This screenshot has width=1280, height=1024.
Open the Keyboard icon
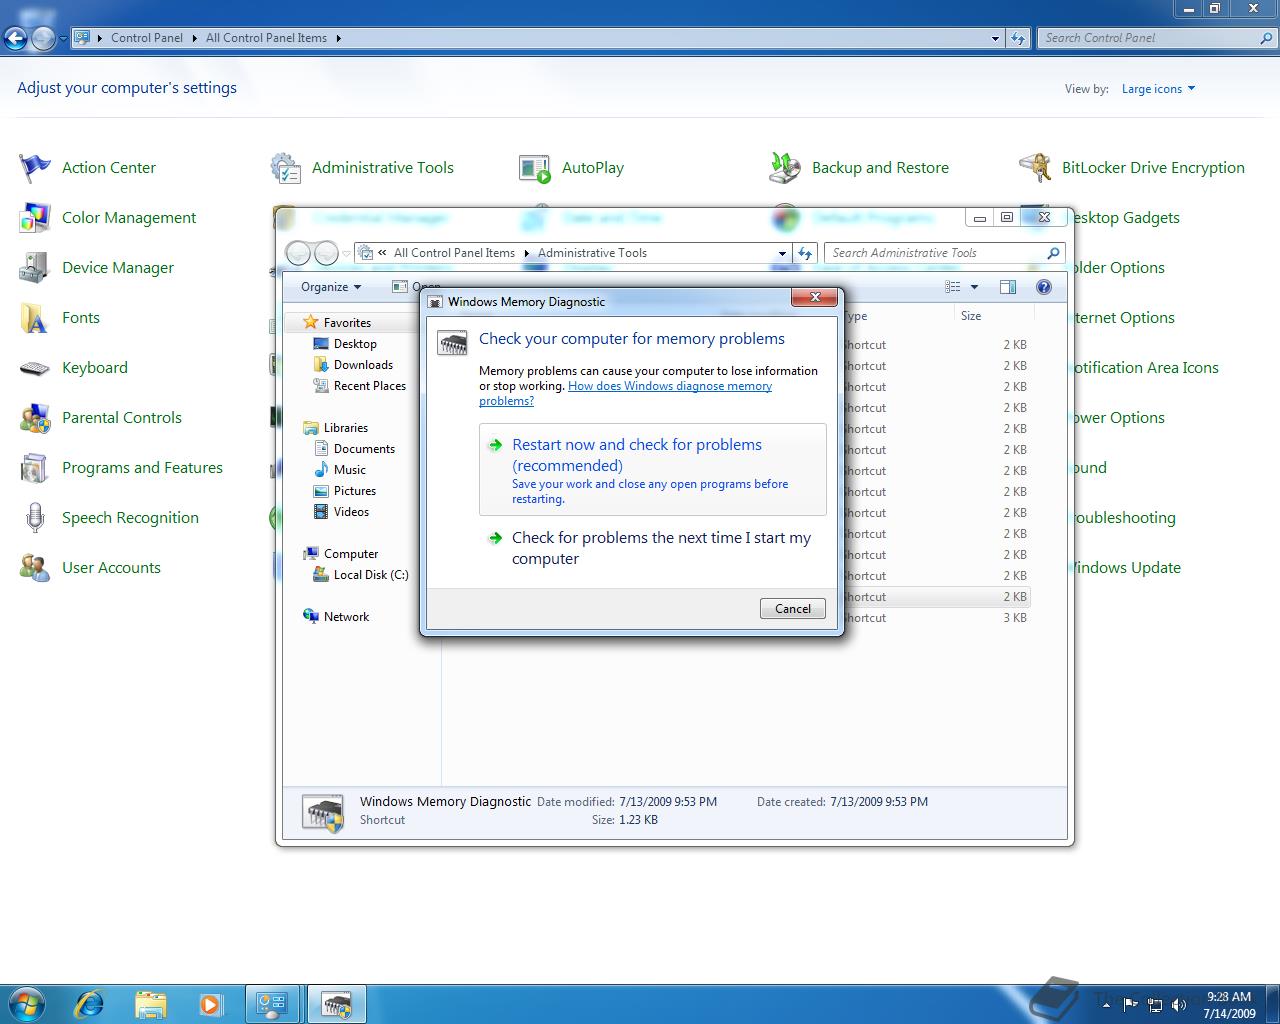pyautogui.click(x=35, y=368)
